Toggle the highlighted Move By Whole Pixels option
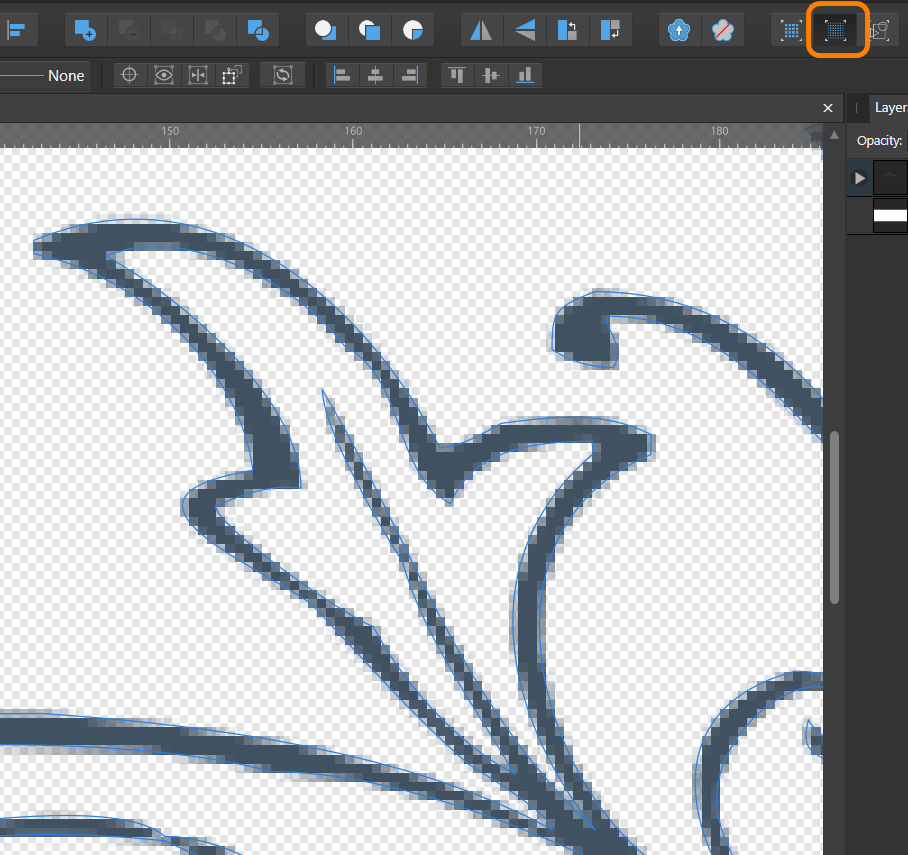Screen dimensions: 908x855 point(838,29)
